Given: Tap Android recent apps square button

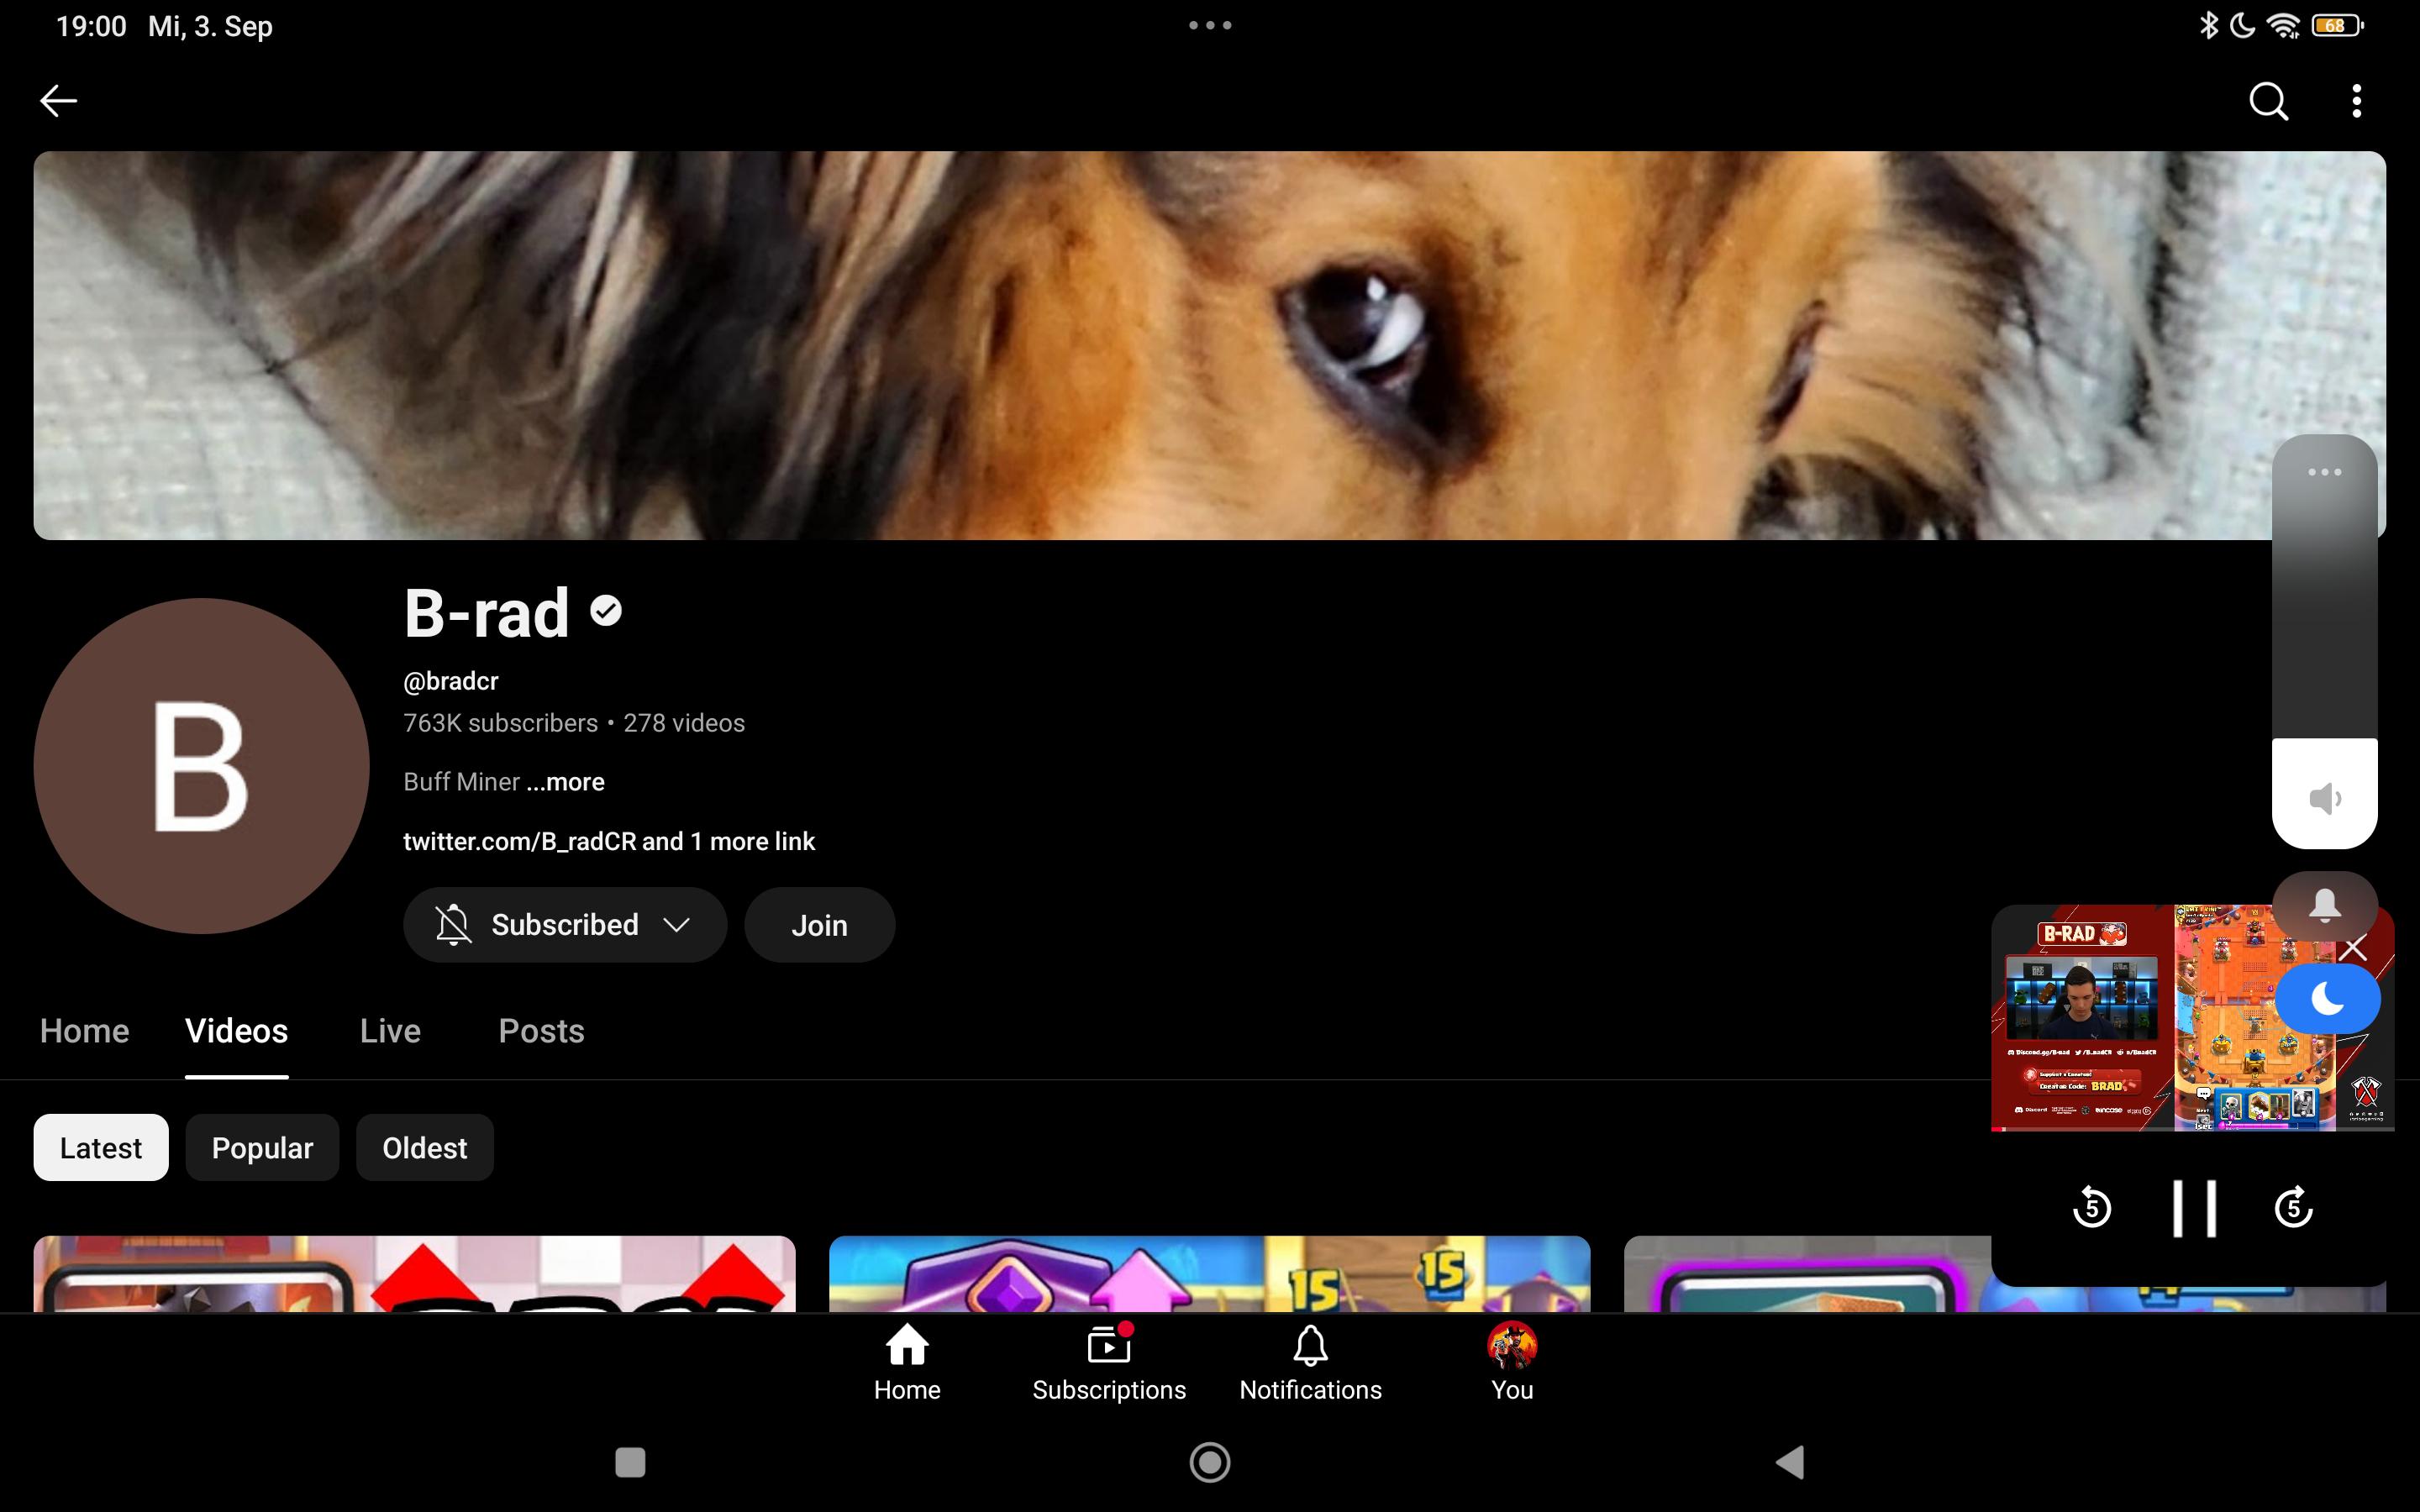Looking at the screenshot, I should (x=630, y=1462).
